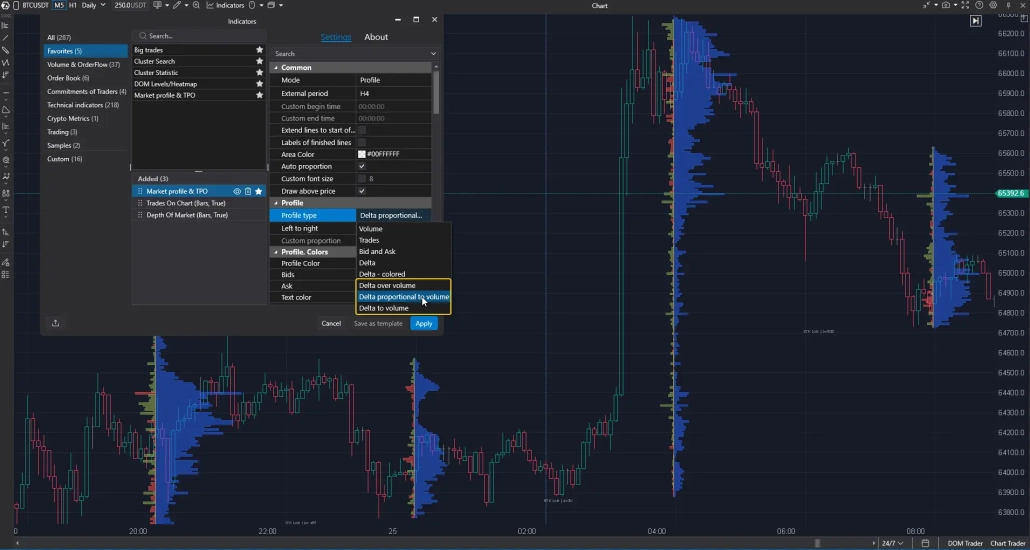Click the shrink arrows icon top right

tap(926, 5)
